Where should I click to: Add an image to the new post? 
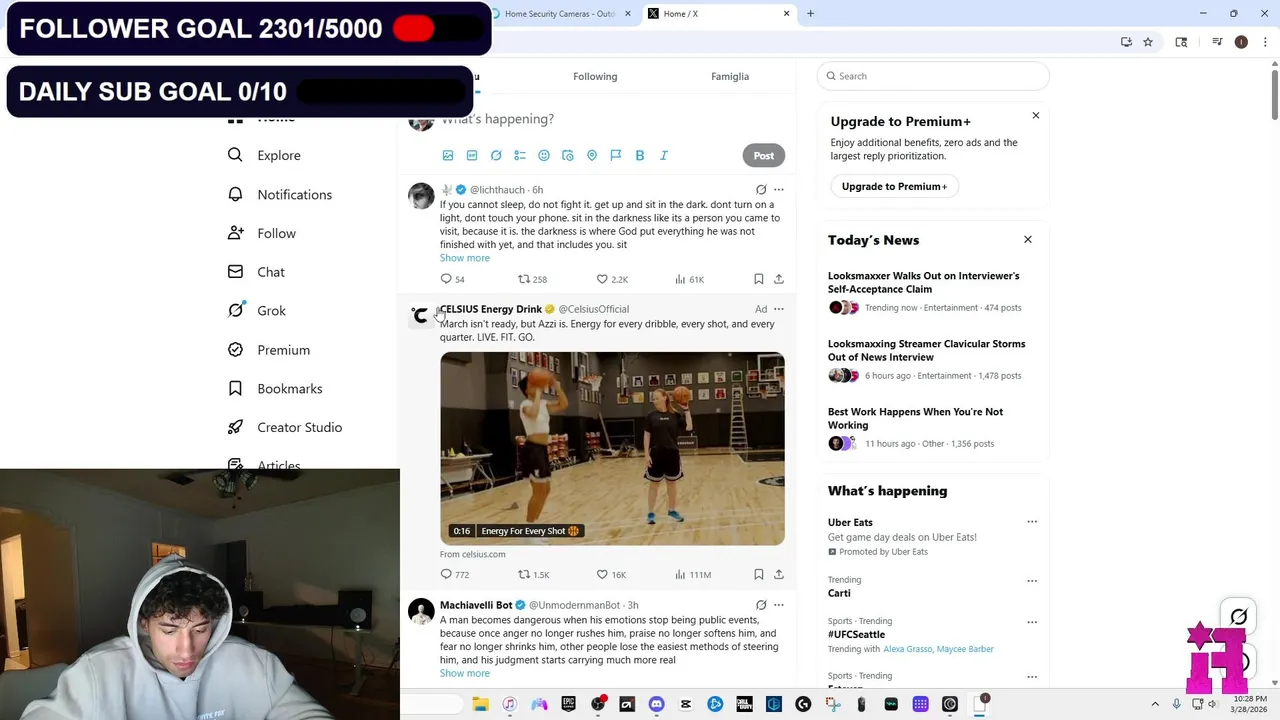click(x=448, y=155)
